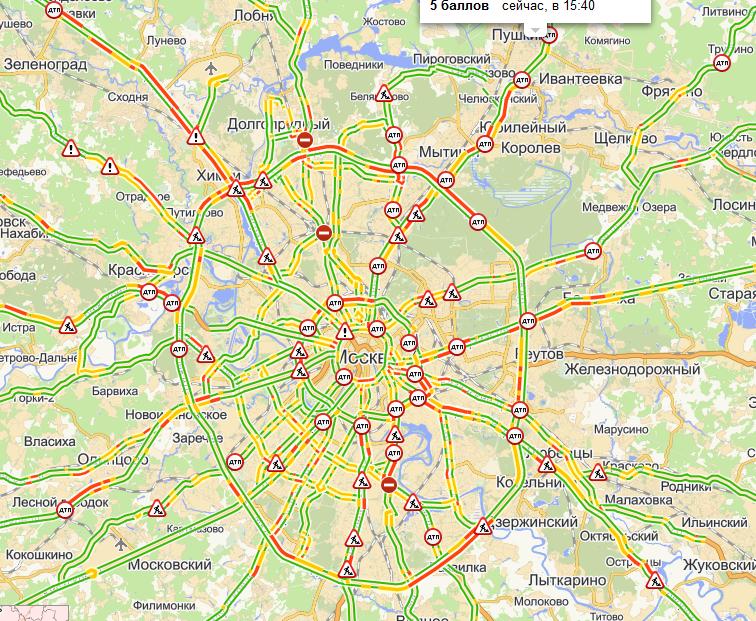Open the ДТП marker left of Королев
Screen dimensions: 756x621
click(485, 144)
